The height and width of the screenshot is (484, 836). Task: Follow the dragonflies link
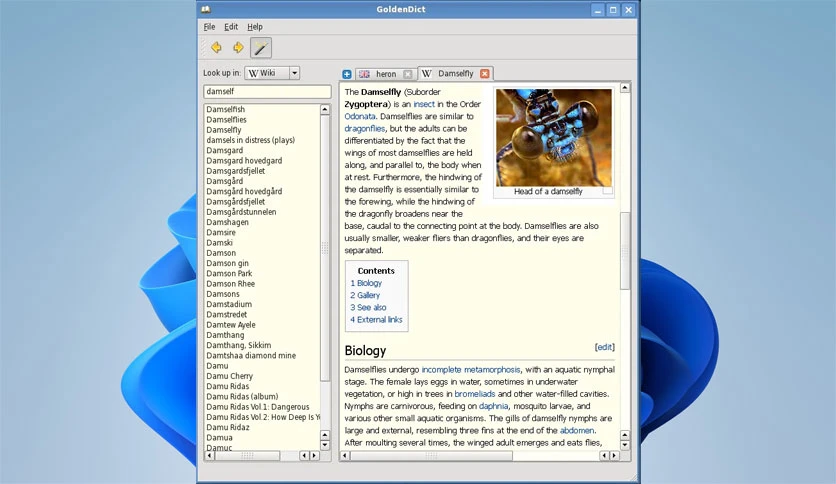(365, 128)
